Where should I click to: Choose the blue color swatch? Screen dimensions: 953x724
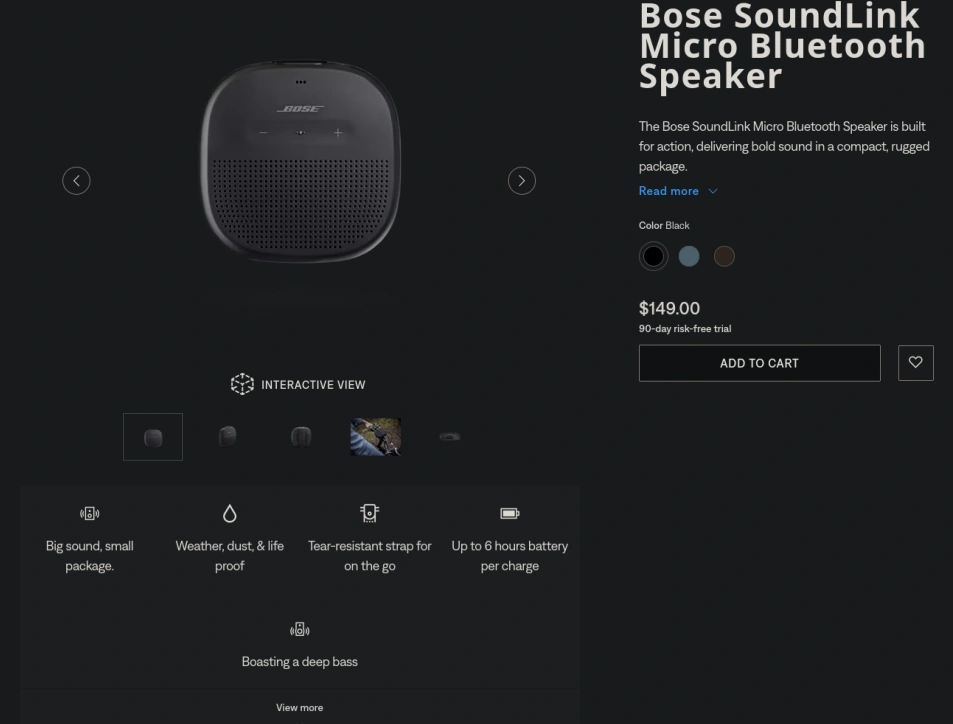tap(689, 256)
